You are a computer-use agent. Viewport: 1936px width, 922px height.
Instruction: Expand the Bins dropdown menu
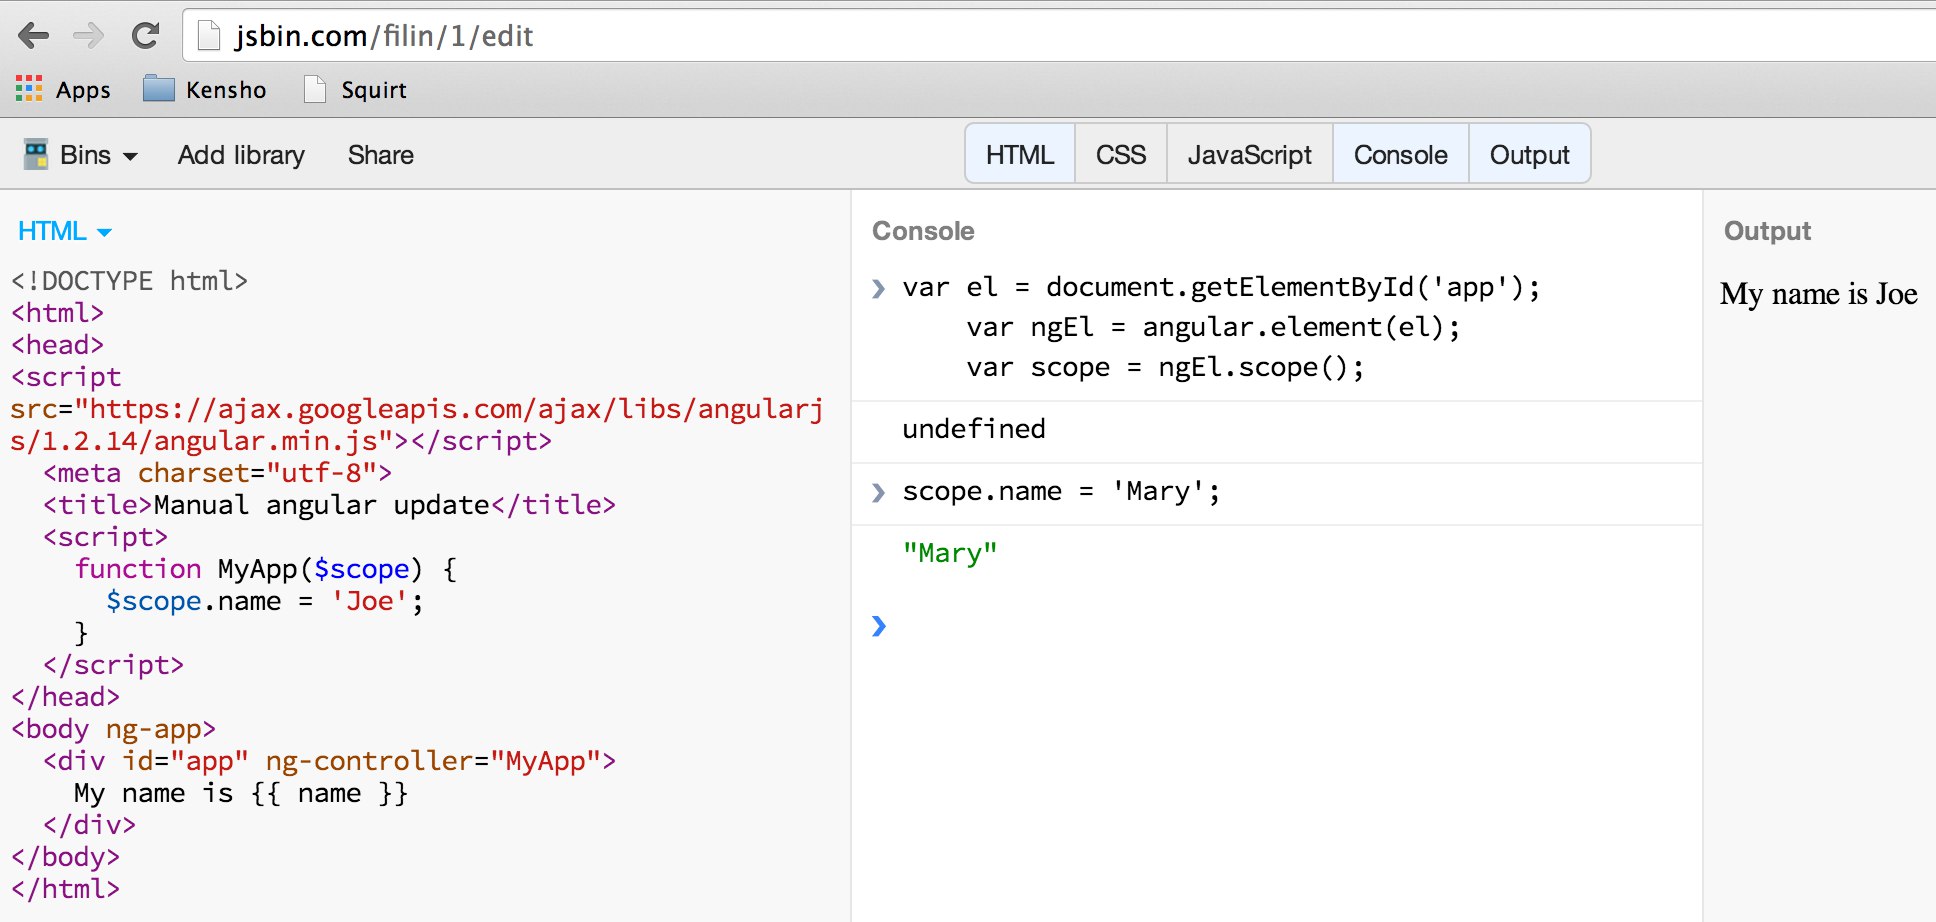pos(98,155)
